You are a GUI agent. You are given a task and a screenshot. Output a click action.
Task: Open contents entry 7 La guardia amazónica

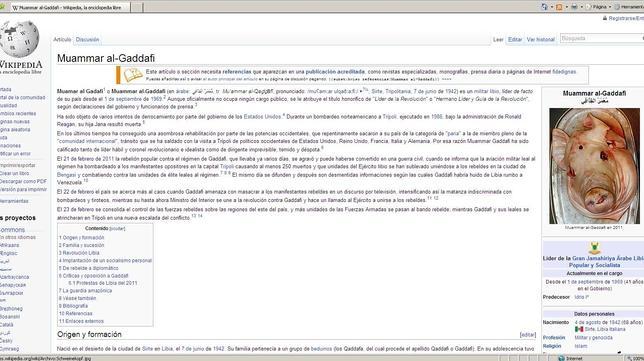pyautogui.click(x=85, y=290)
